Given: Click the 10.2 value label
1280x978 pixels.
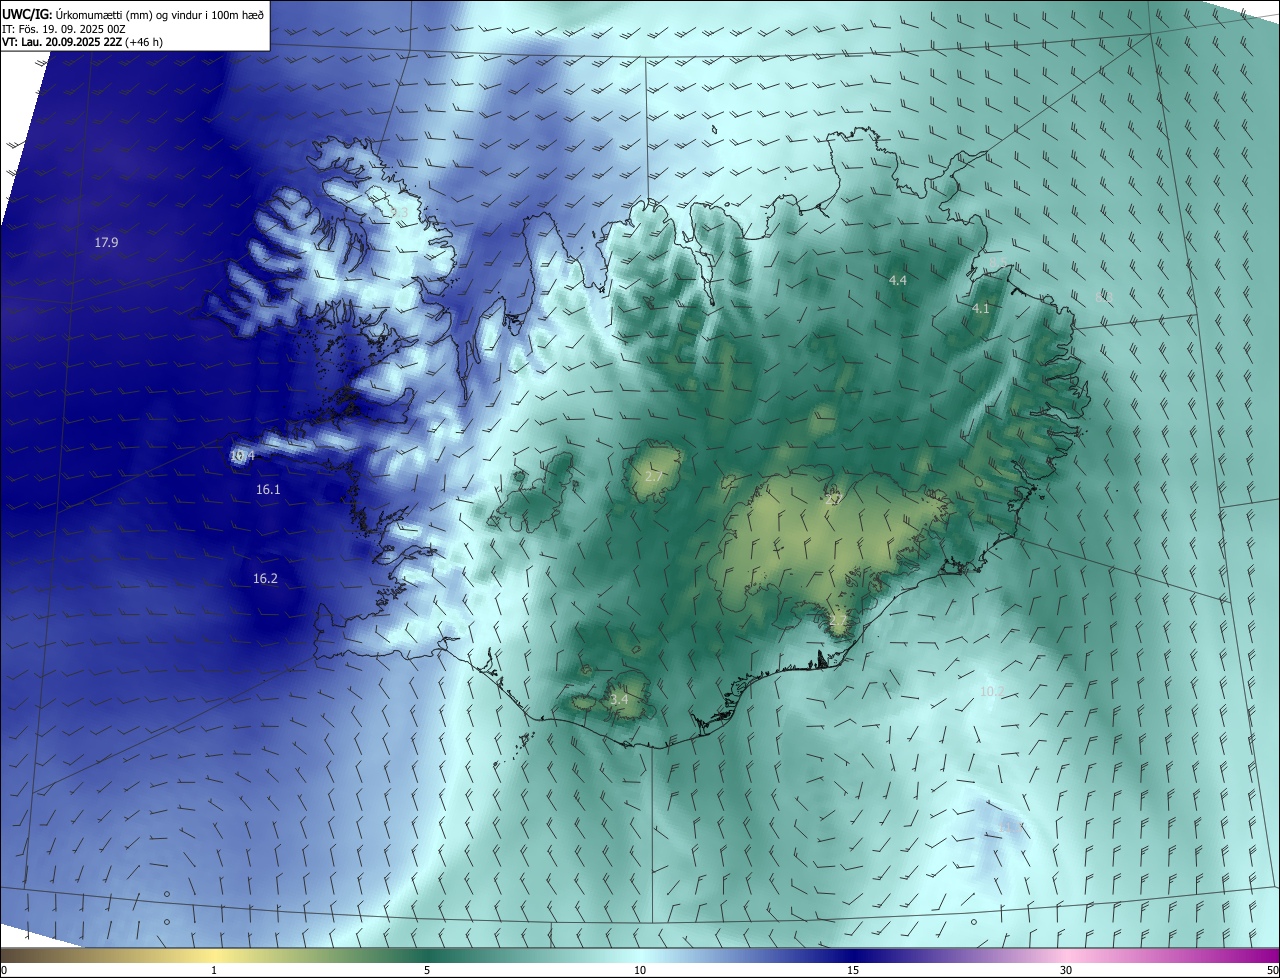Looking at the screenshot, I should point(992,691).
